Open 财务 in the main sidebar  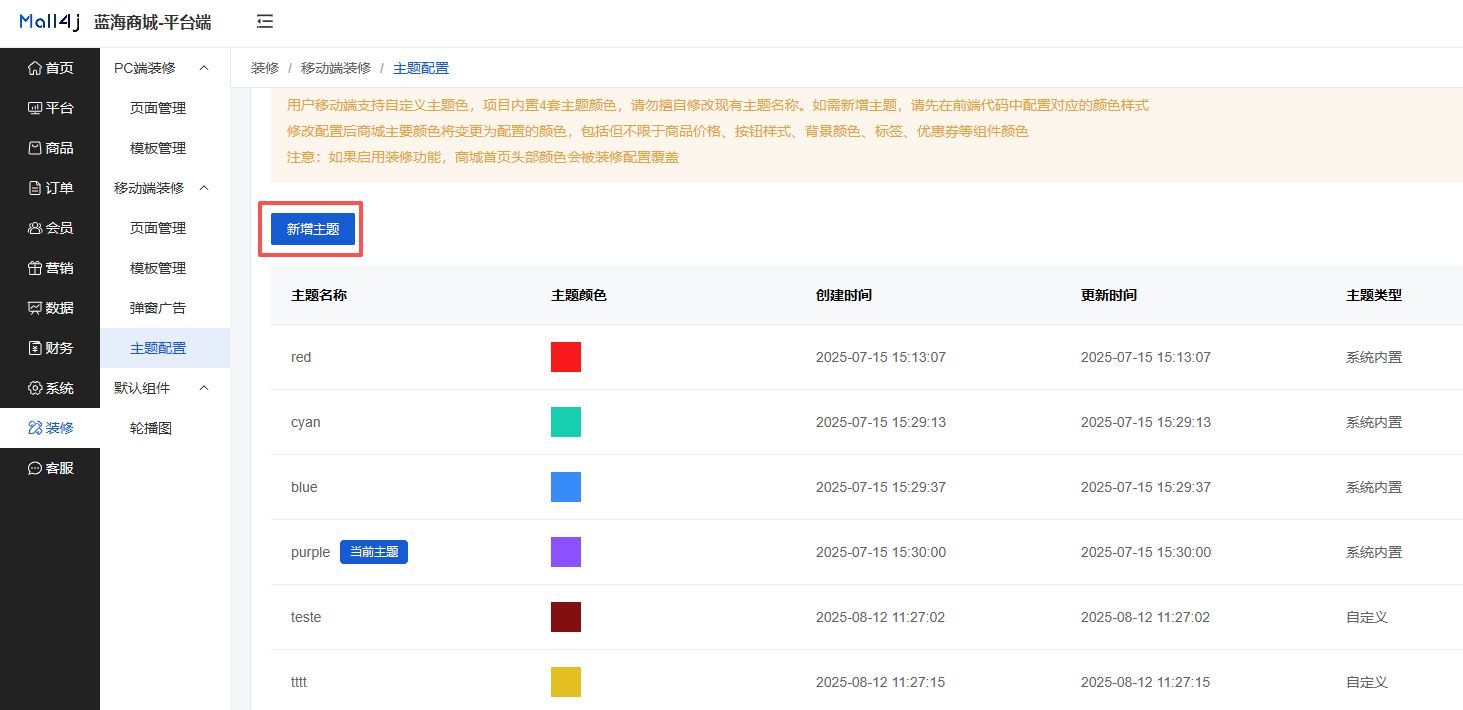tap(50, 348)
